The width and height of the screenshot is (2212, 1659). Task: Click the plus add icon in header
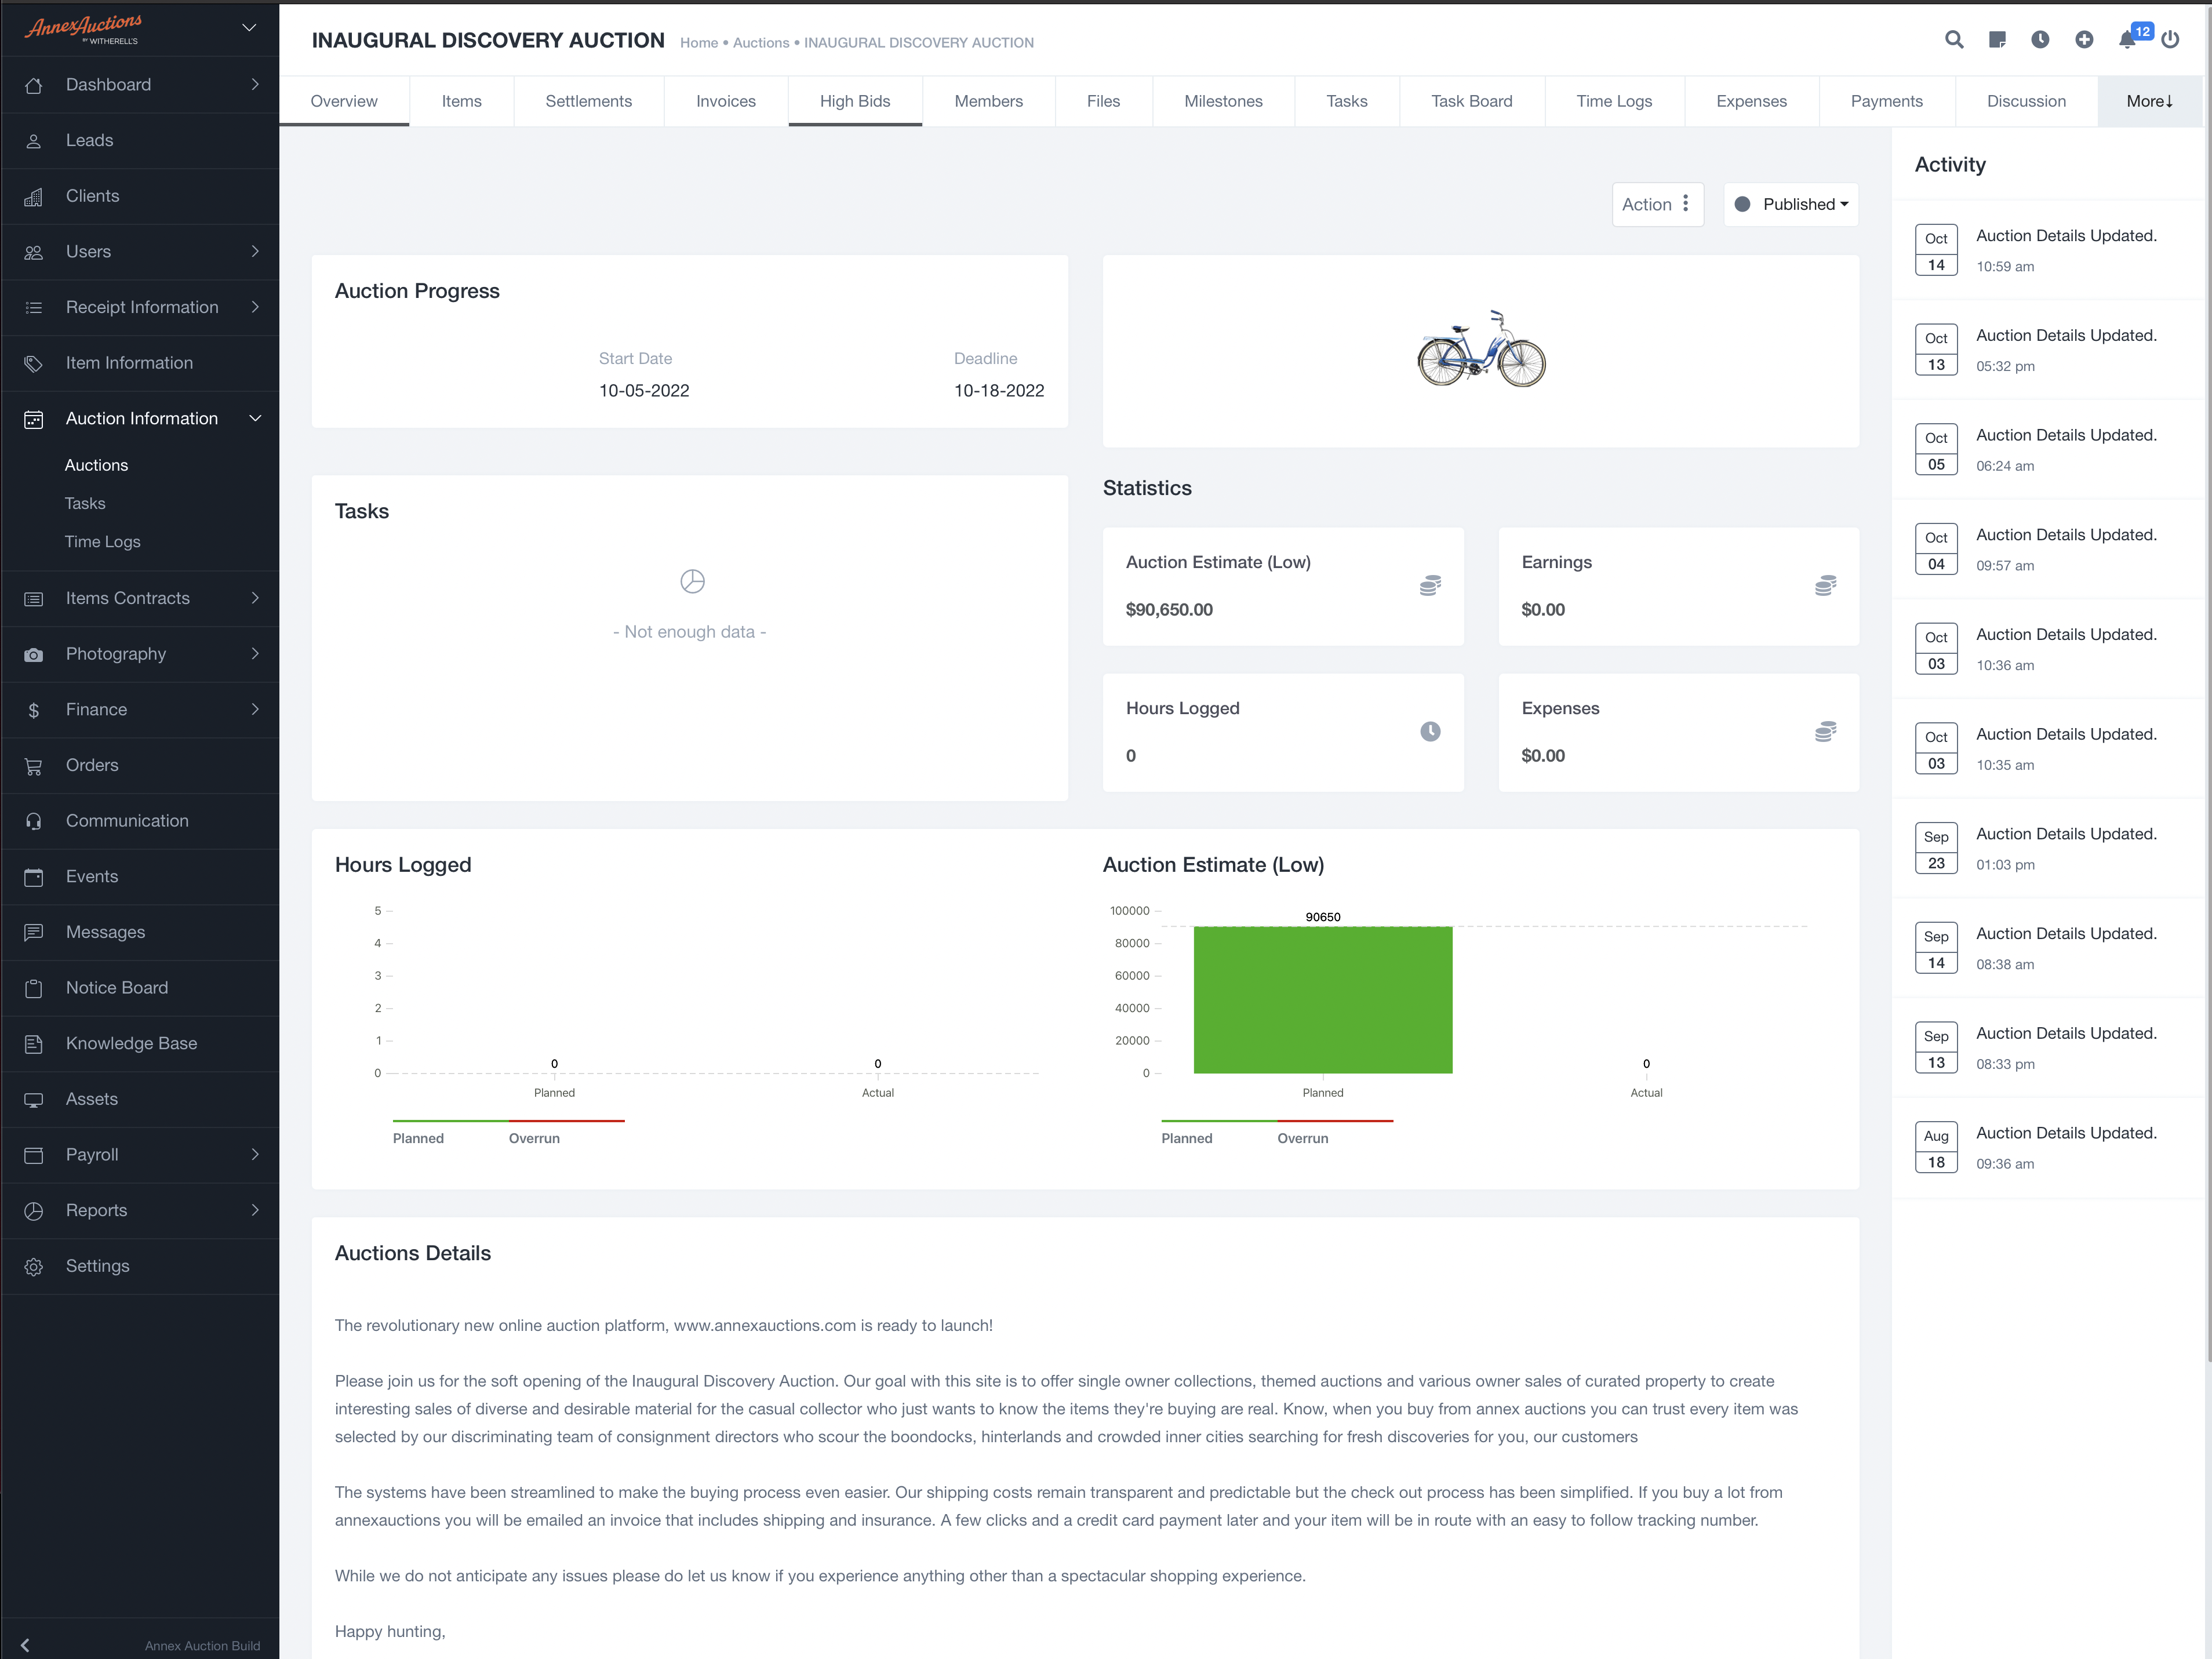(x=2084, y=40)
